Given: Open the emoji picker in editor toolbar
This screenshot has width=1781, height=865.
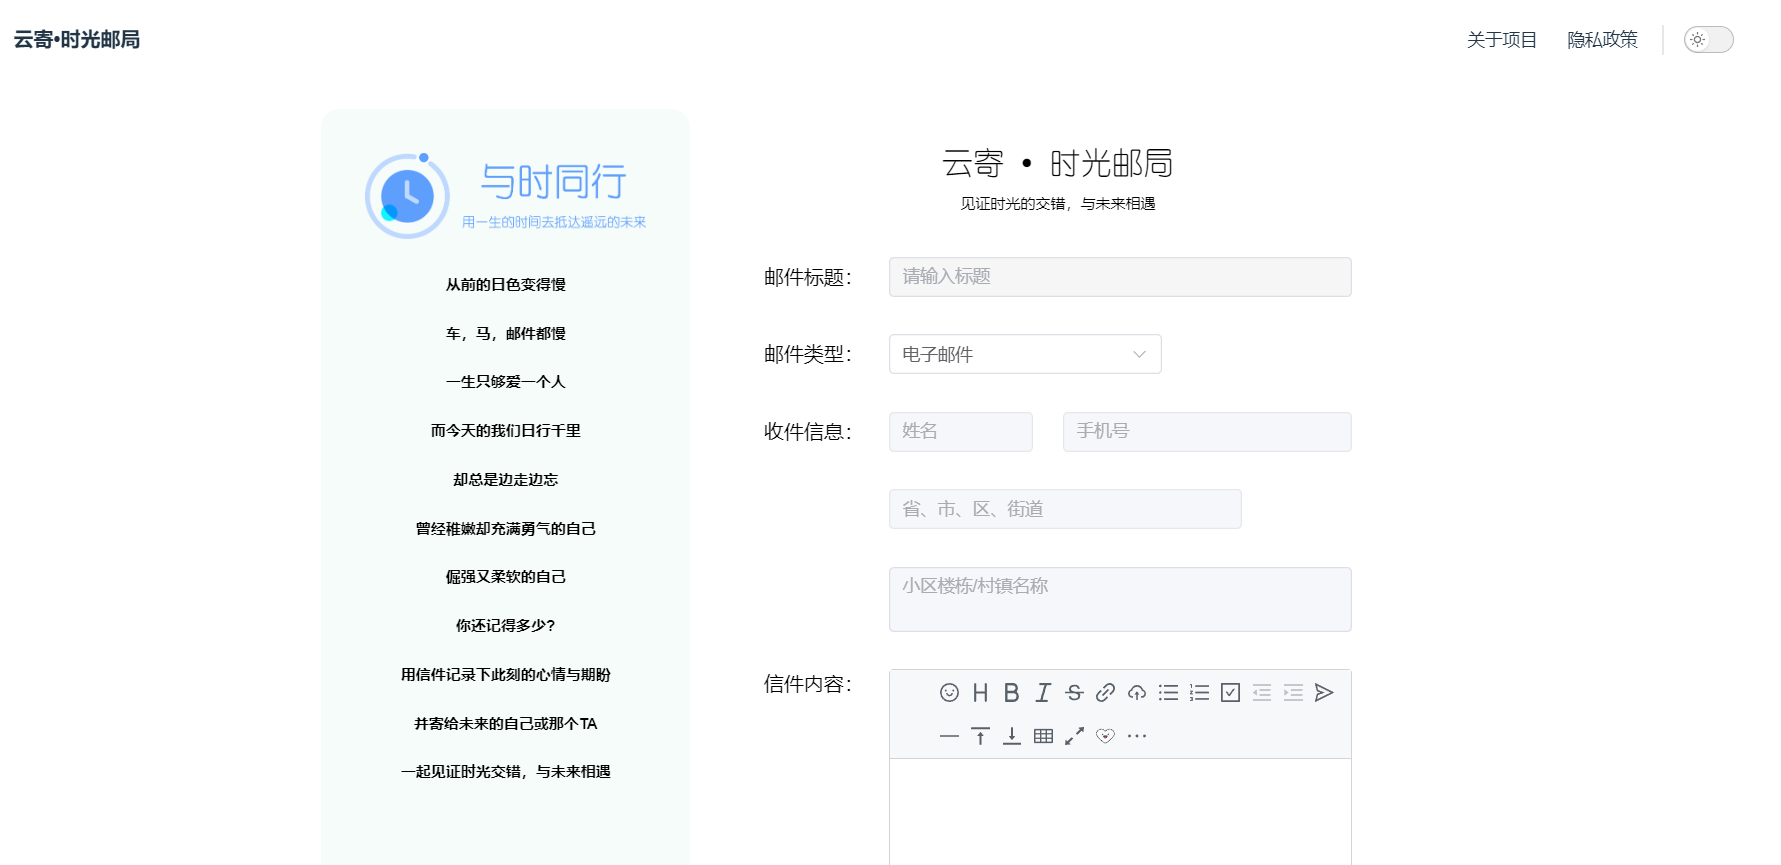Looking at the screenshot, I should tap(949, 692).
